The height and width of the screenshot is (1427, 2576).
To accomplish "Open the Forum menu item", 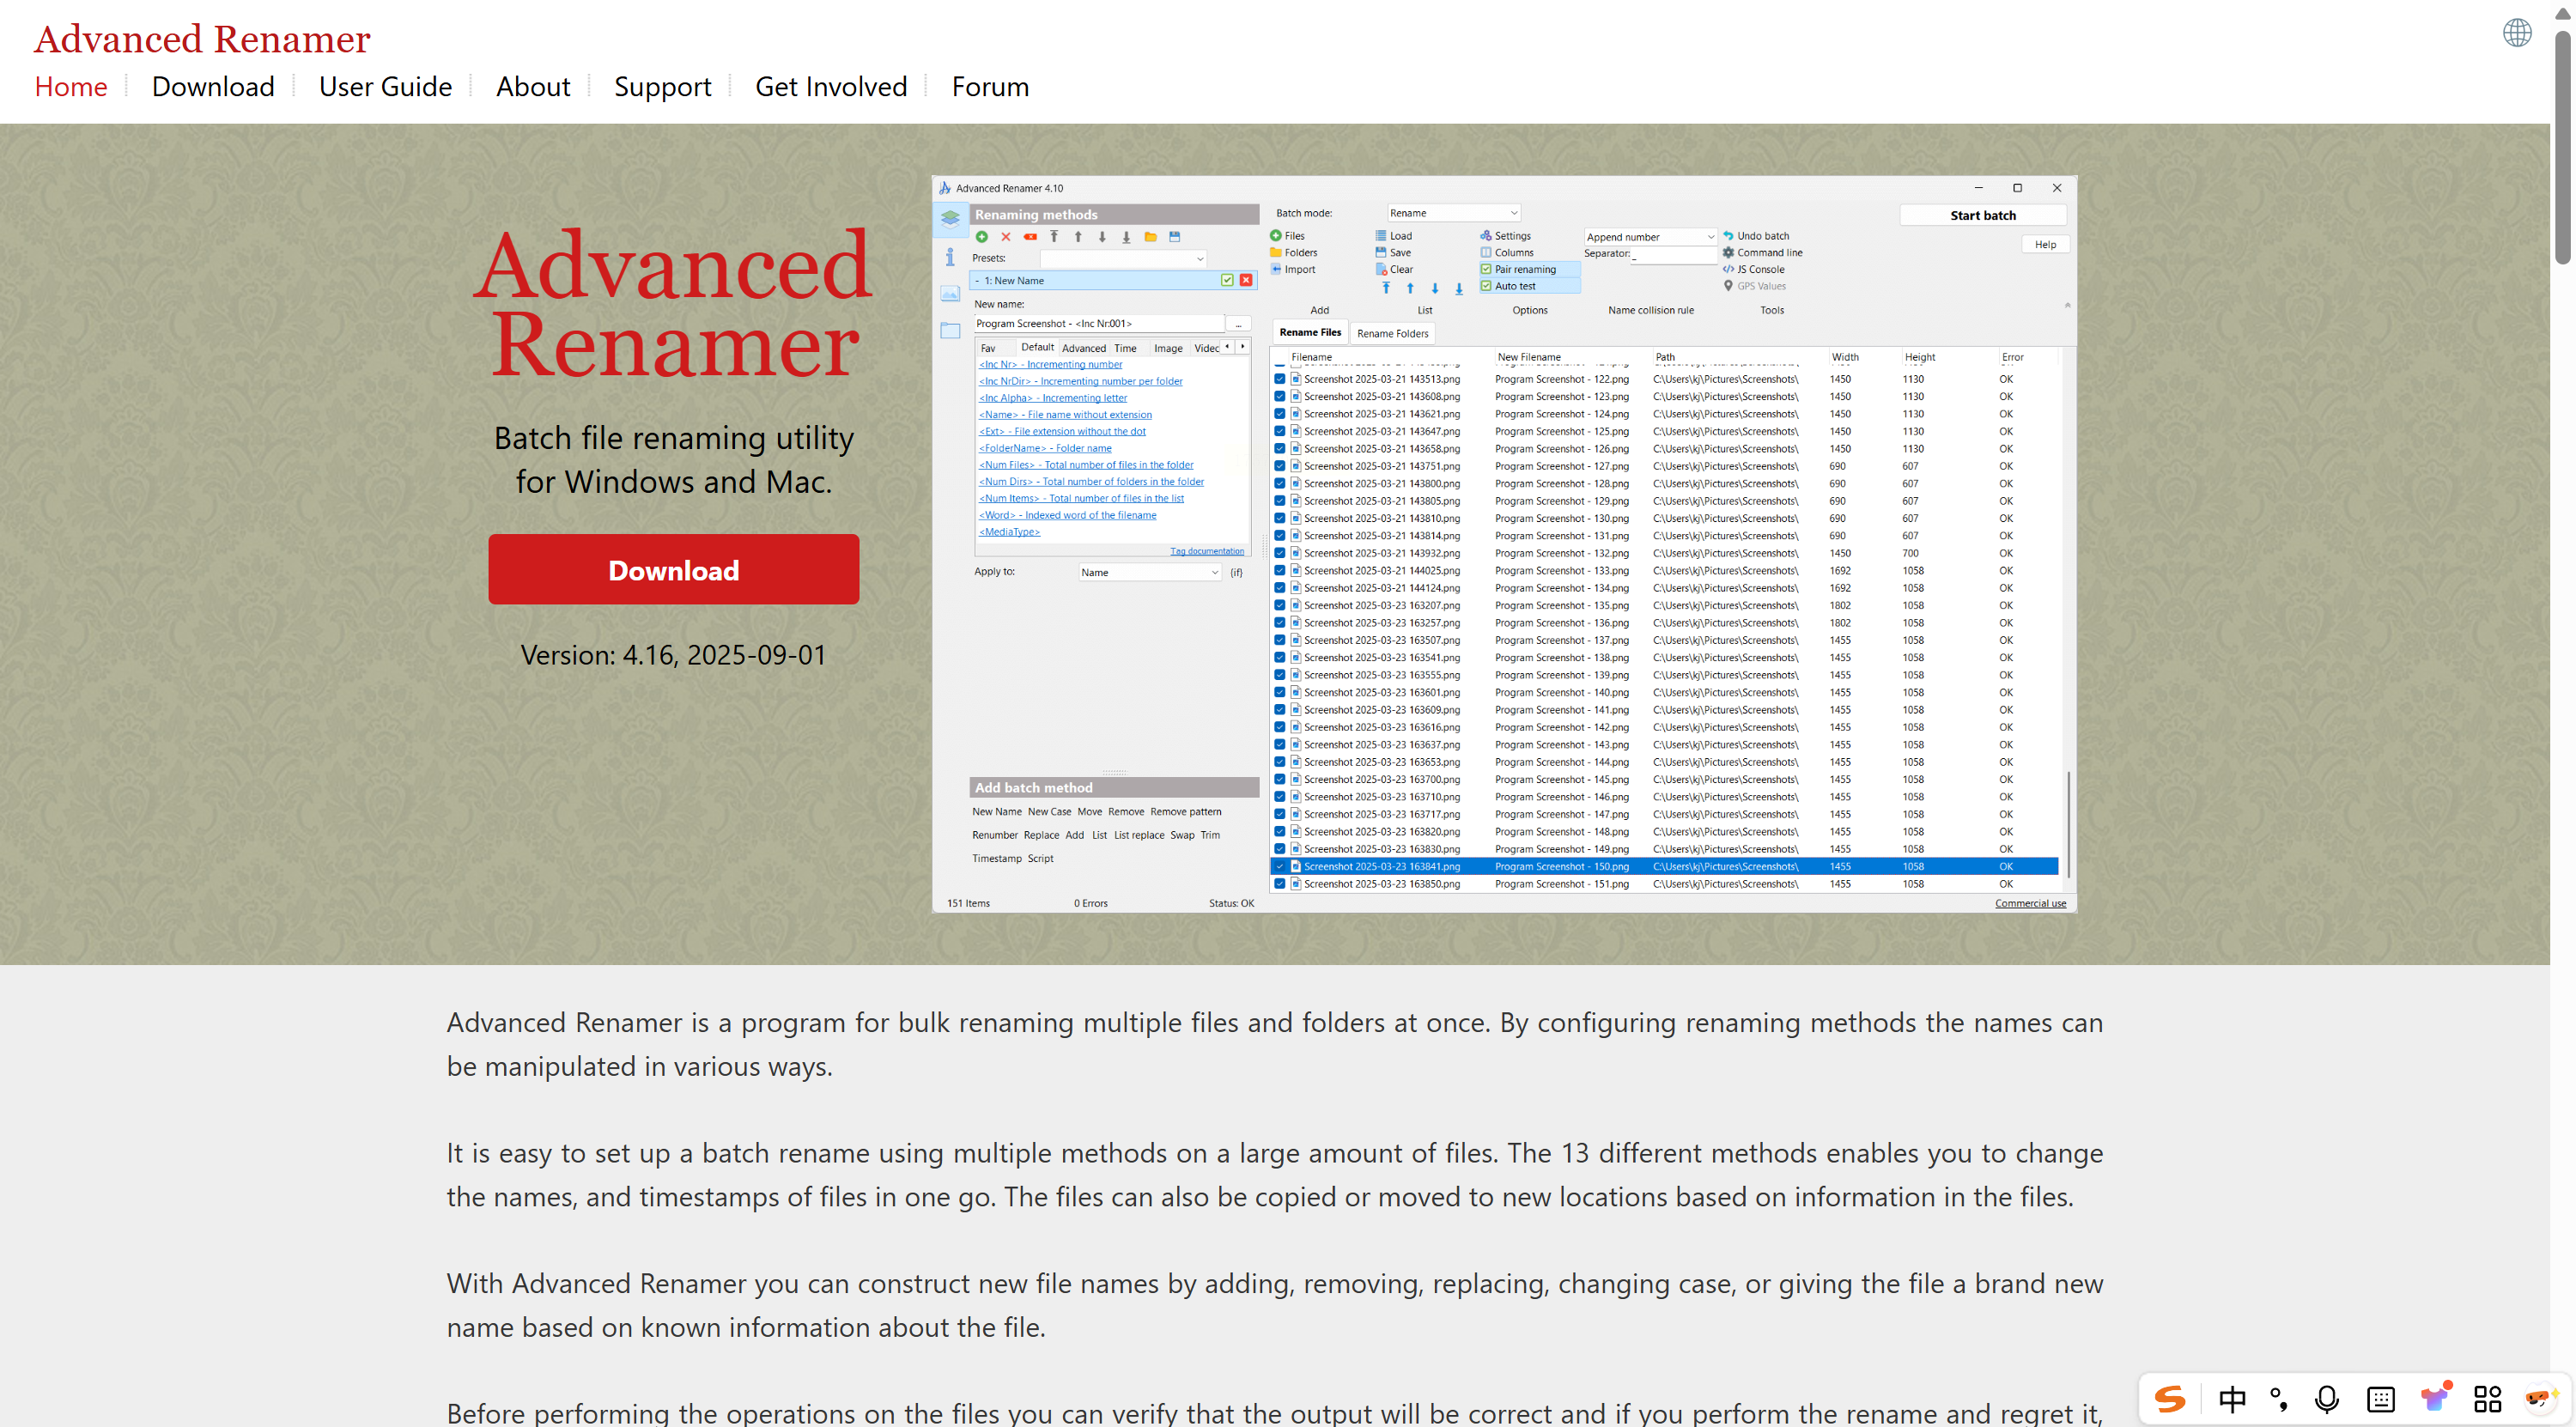I will [990, 87].
